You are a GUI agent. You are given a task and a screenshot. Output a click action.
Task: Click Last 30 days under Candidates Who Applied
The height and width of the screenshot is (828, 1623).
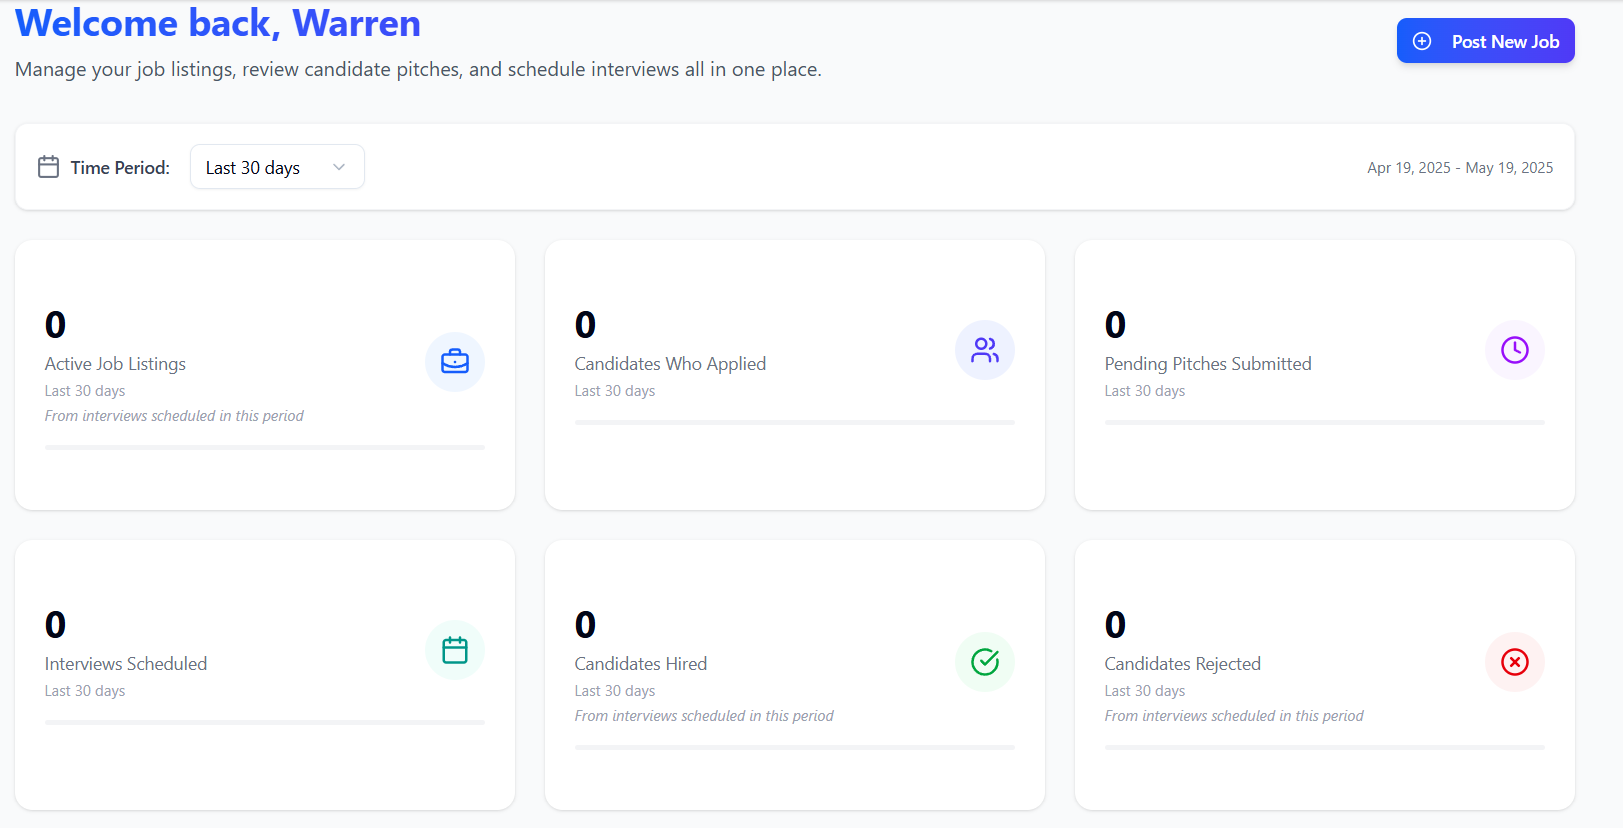coord(615,391)
